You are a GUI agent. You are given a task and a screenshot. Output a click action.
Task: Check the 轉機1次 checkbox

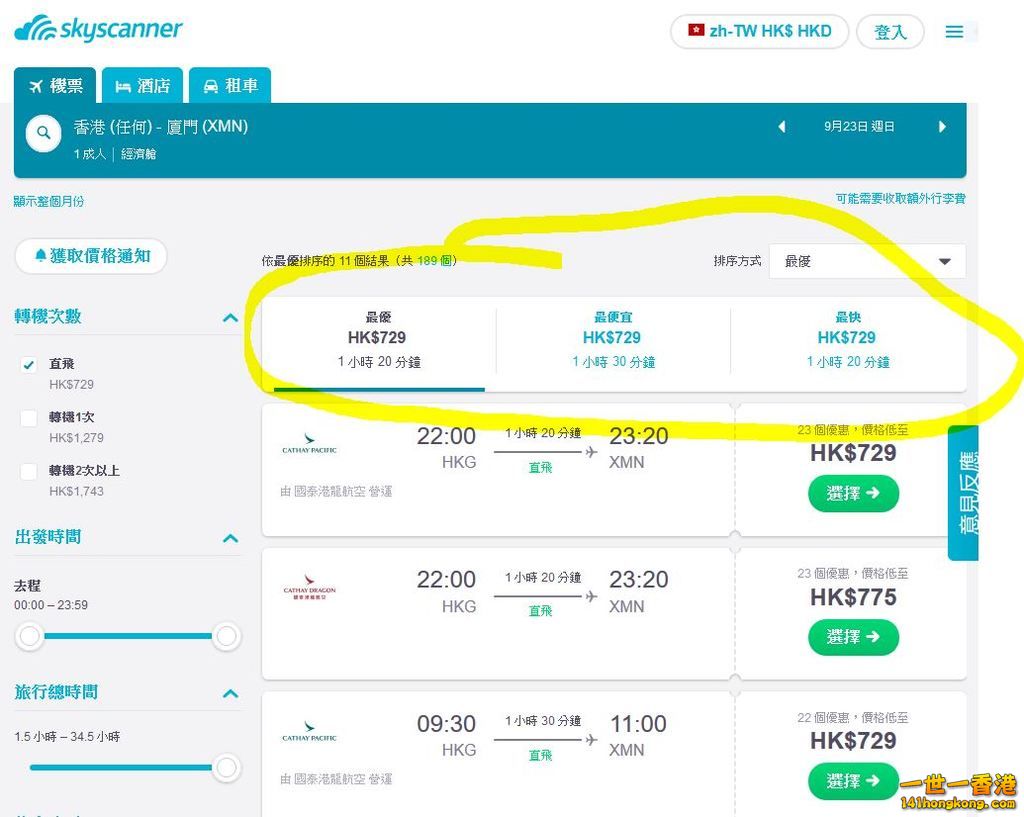[29, 418]
